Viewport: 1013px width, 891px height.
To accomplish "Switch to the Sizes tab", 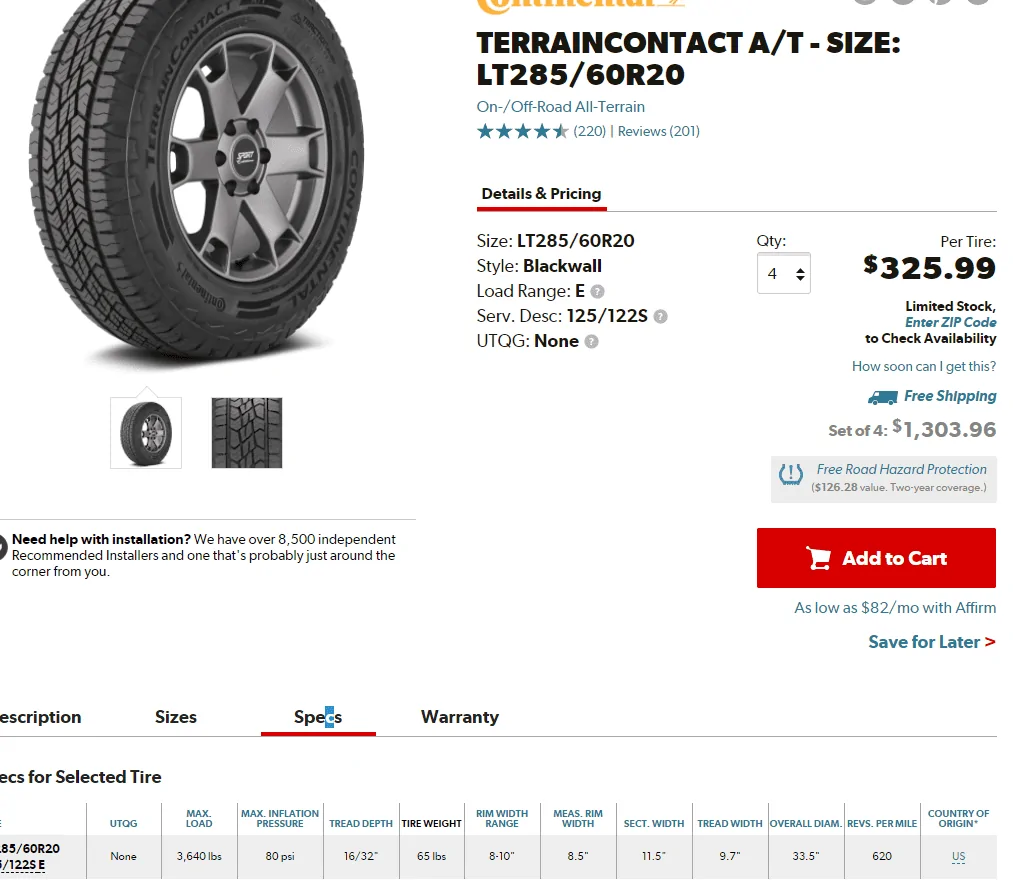I will 176,717.
